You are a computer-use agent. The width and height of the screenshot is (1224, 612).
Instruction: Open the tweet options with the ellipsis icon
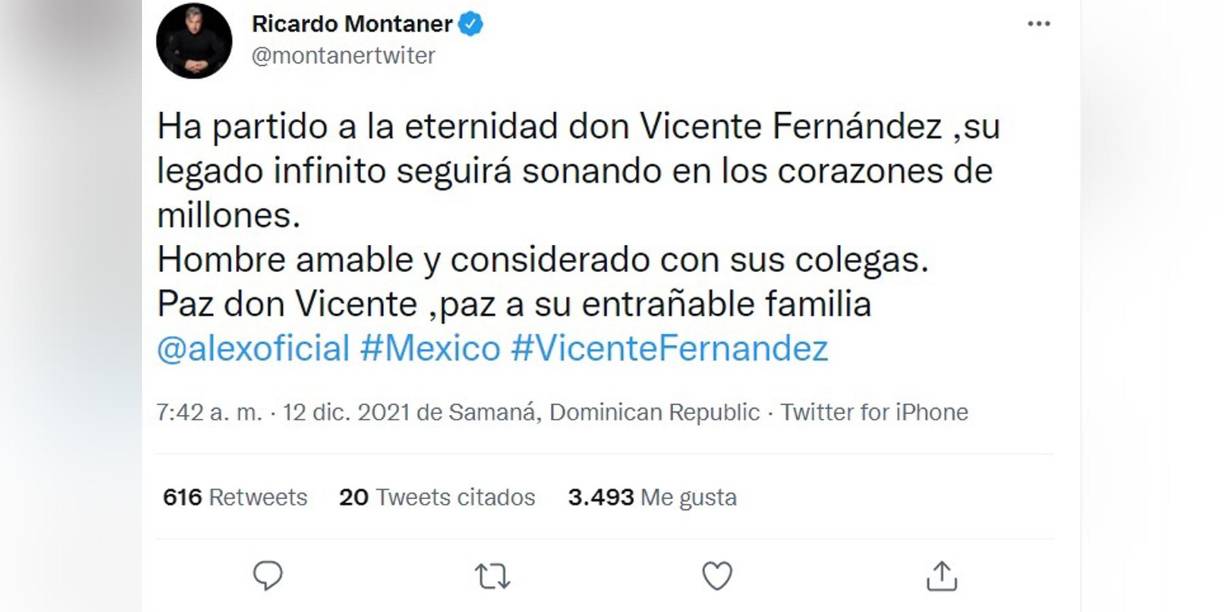(x=1039, y=22)
